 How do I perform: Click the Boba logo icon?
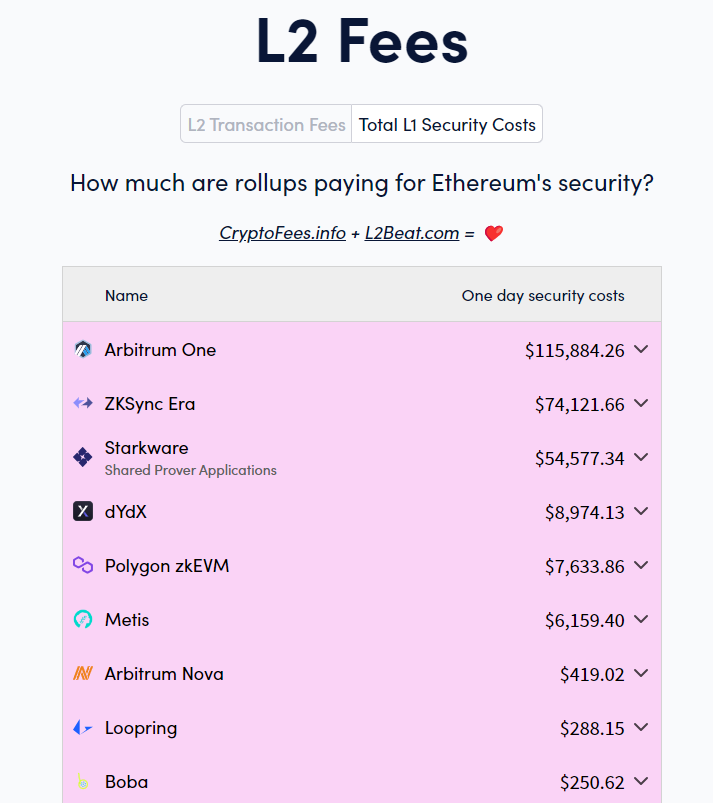(83, 781)
